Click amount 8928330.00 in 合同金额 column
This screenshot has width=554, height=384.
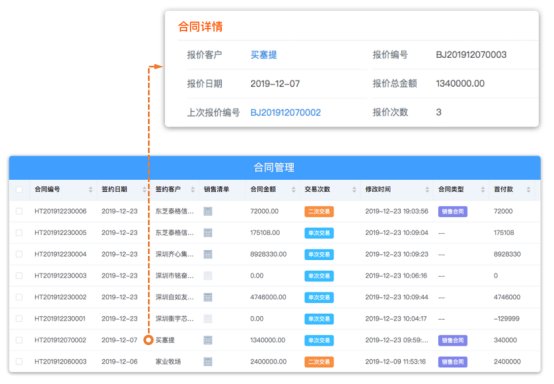click(x=269, y=254)
